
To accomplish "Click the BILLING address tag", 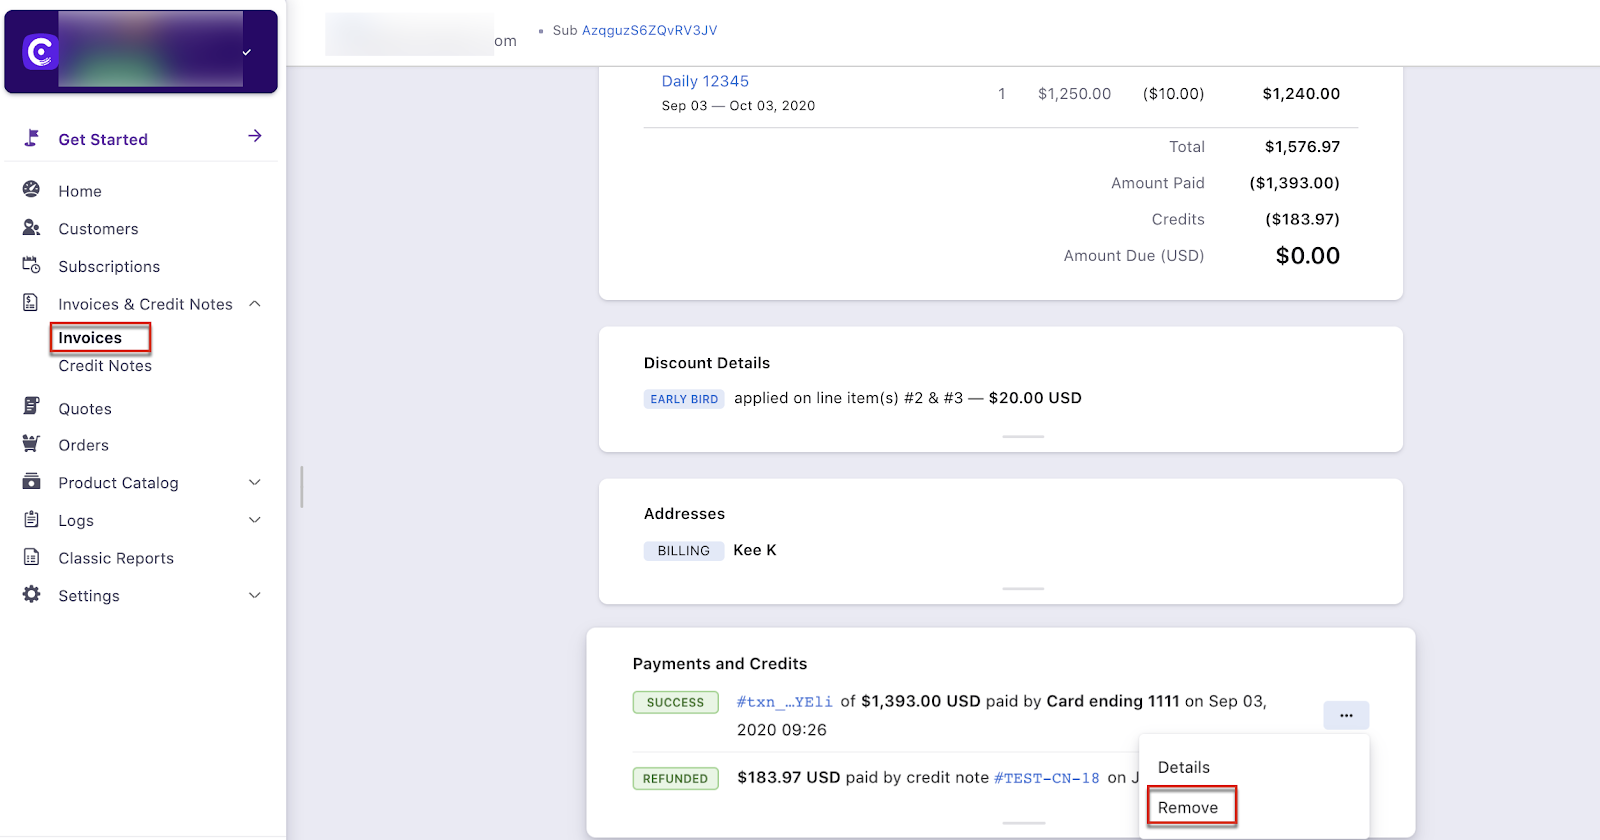I will click(684, 551).
